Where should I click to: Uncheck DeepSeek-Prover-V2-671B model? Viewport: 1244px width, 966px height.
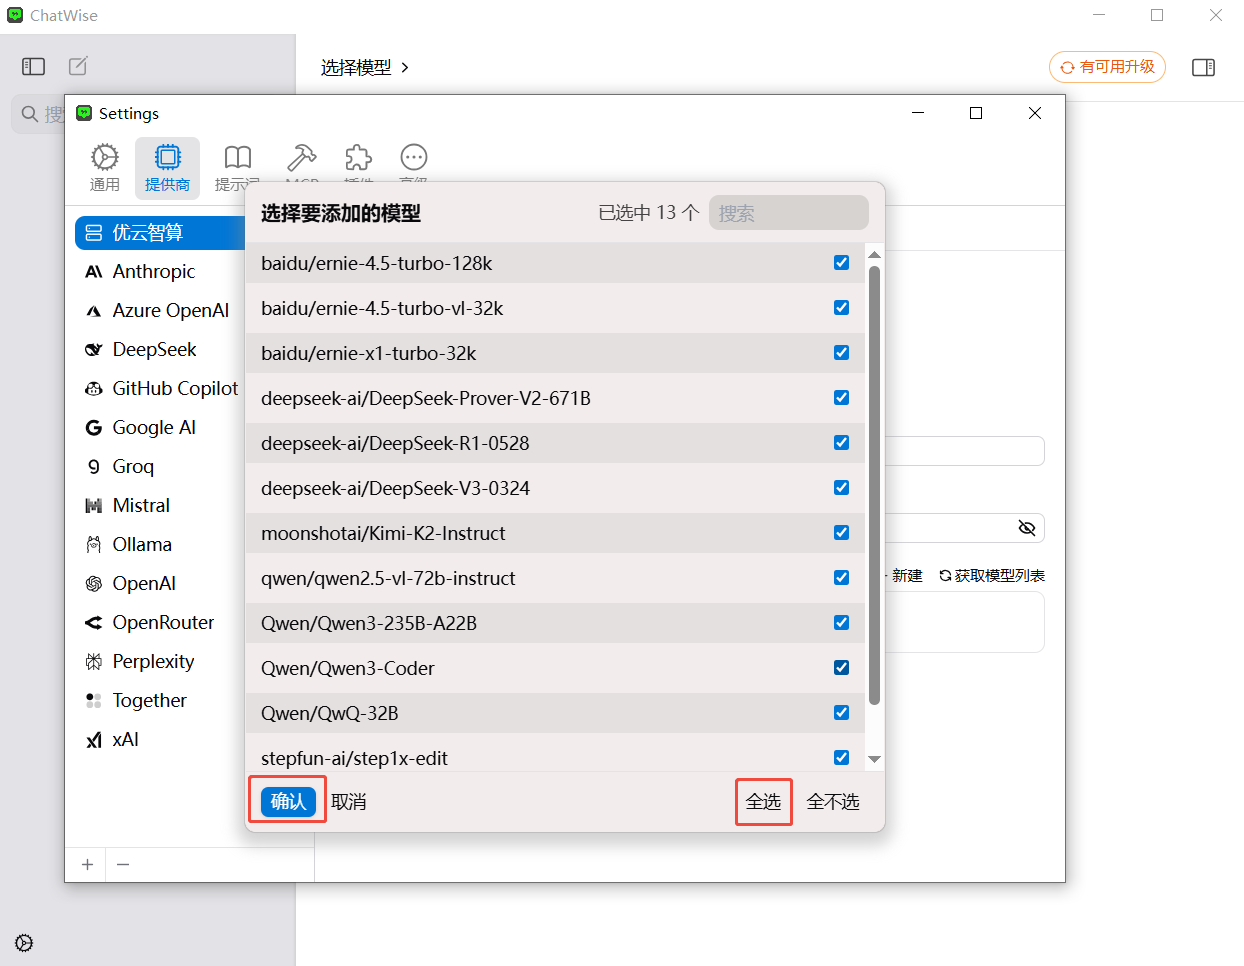(842, 398)
